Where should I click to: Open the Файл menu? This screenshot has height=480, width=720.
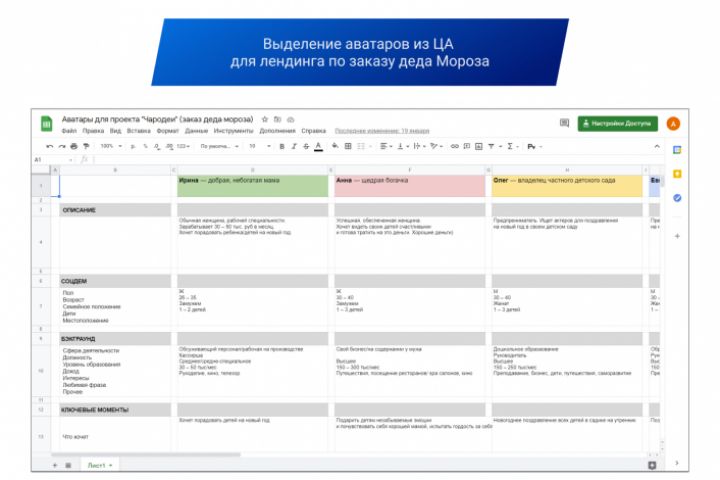[x=69, y=131]
